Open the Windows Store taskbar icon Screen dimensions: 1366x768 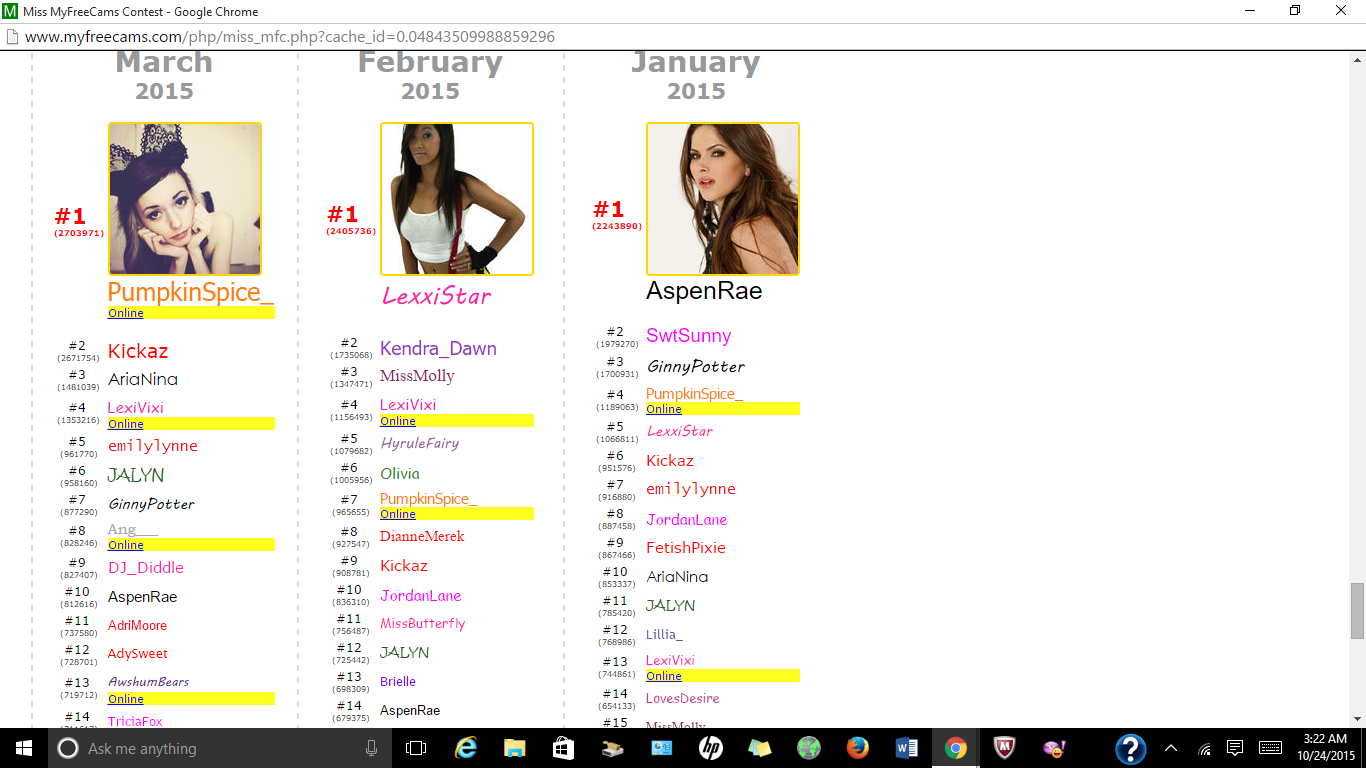point(564,748)
